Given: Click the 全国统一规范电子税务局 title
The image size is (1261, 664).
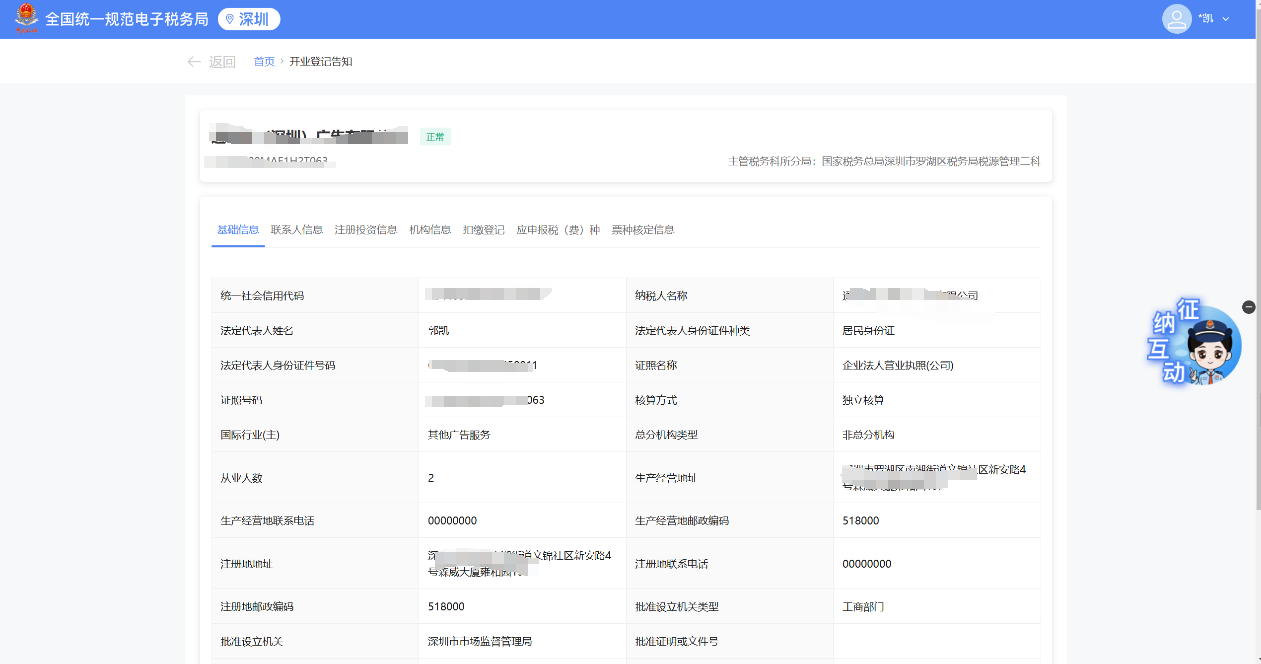Looking at the screenshot, I should point(127,19).
